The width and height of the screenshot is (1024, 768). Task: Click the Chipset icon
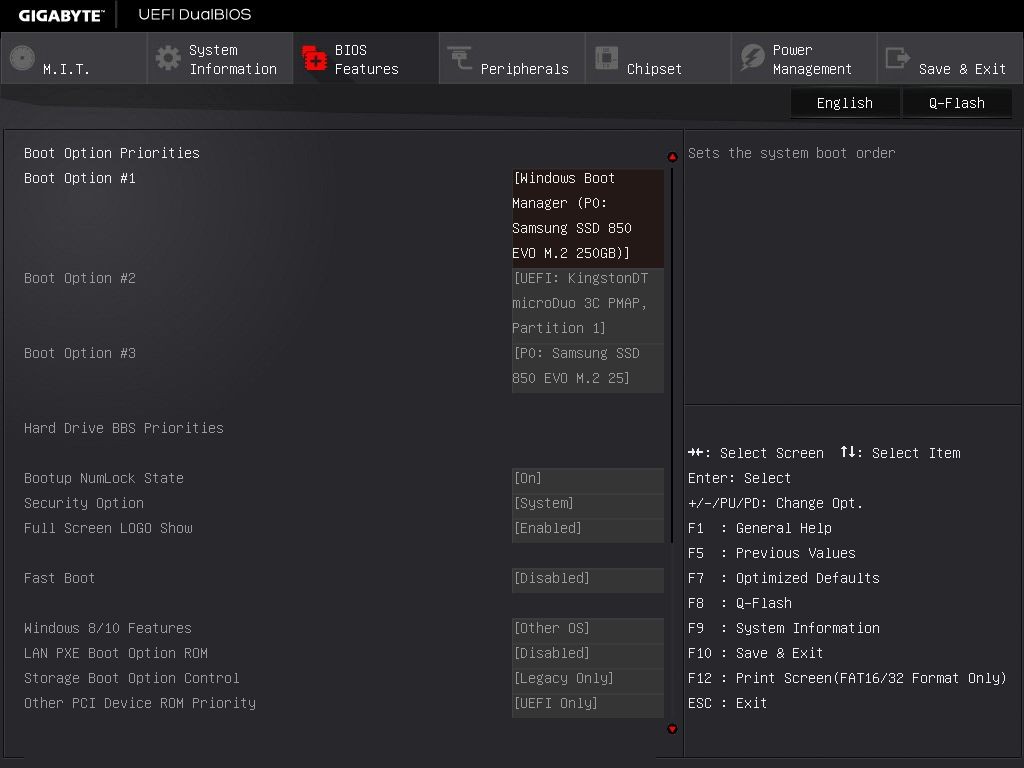[607, 58]
